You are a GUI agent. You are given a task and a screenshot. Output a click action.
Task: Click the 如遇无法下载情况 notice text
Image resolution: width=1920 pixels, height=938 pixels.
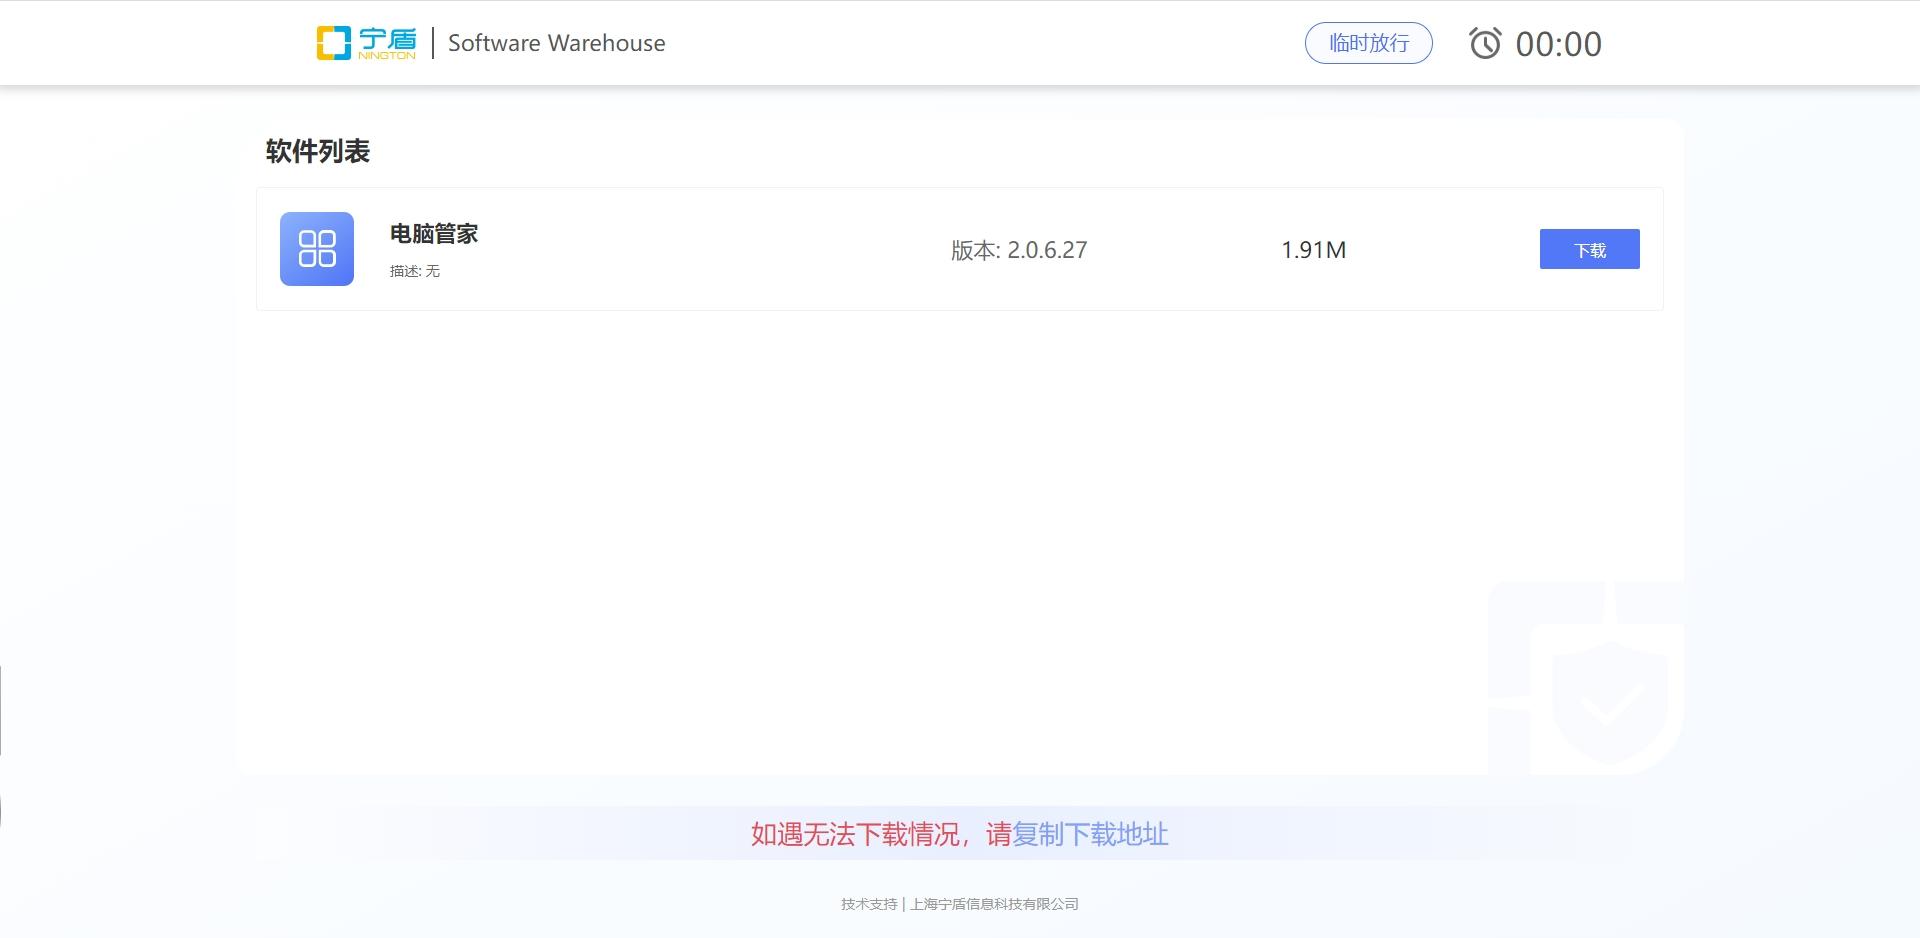pyautogui.click(x=855, y=834)
